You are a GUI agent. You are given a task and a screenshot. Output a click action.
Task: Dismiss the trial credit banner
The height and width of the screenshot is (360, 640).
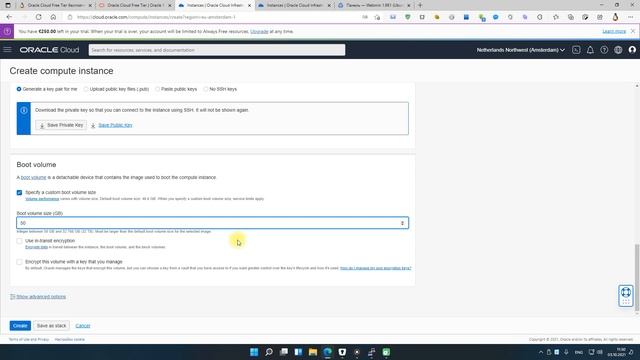(633, 31)
